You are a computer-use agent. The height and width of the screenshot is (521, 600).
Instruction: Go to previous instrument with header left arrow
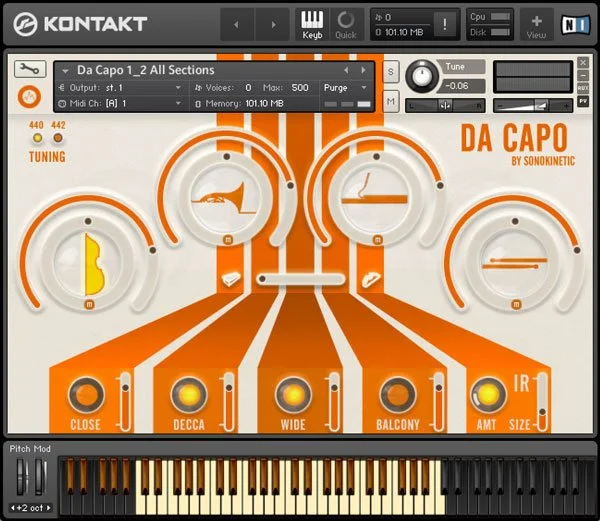coord(236,24)
